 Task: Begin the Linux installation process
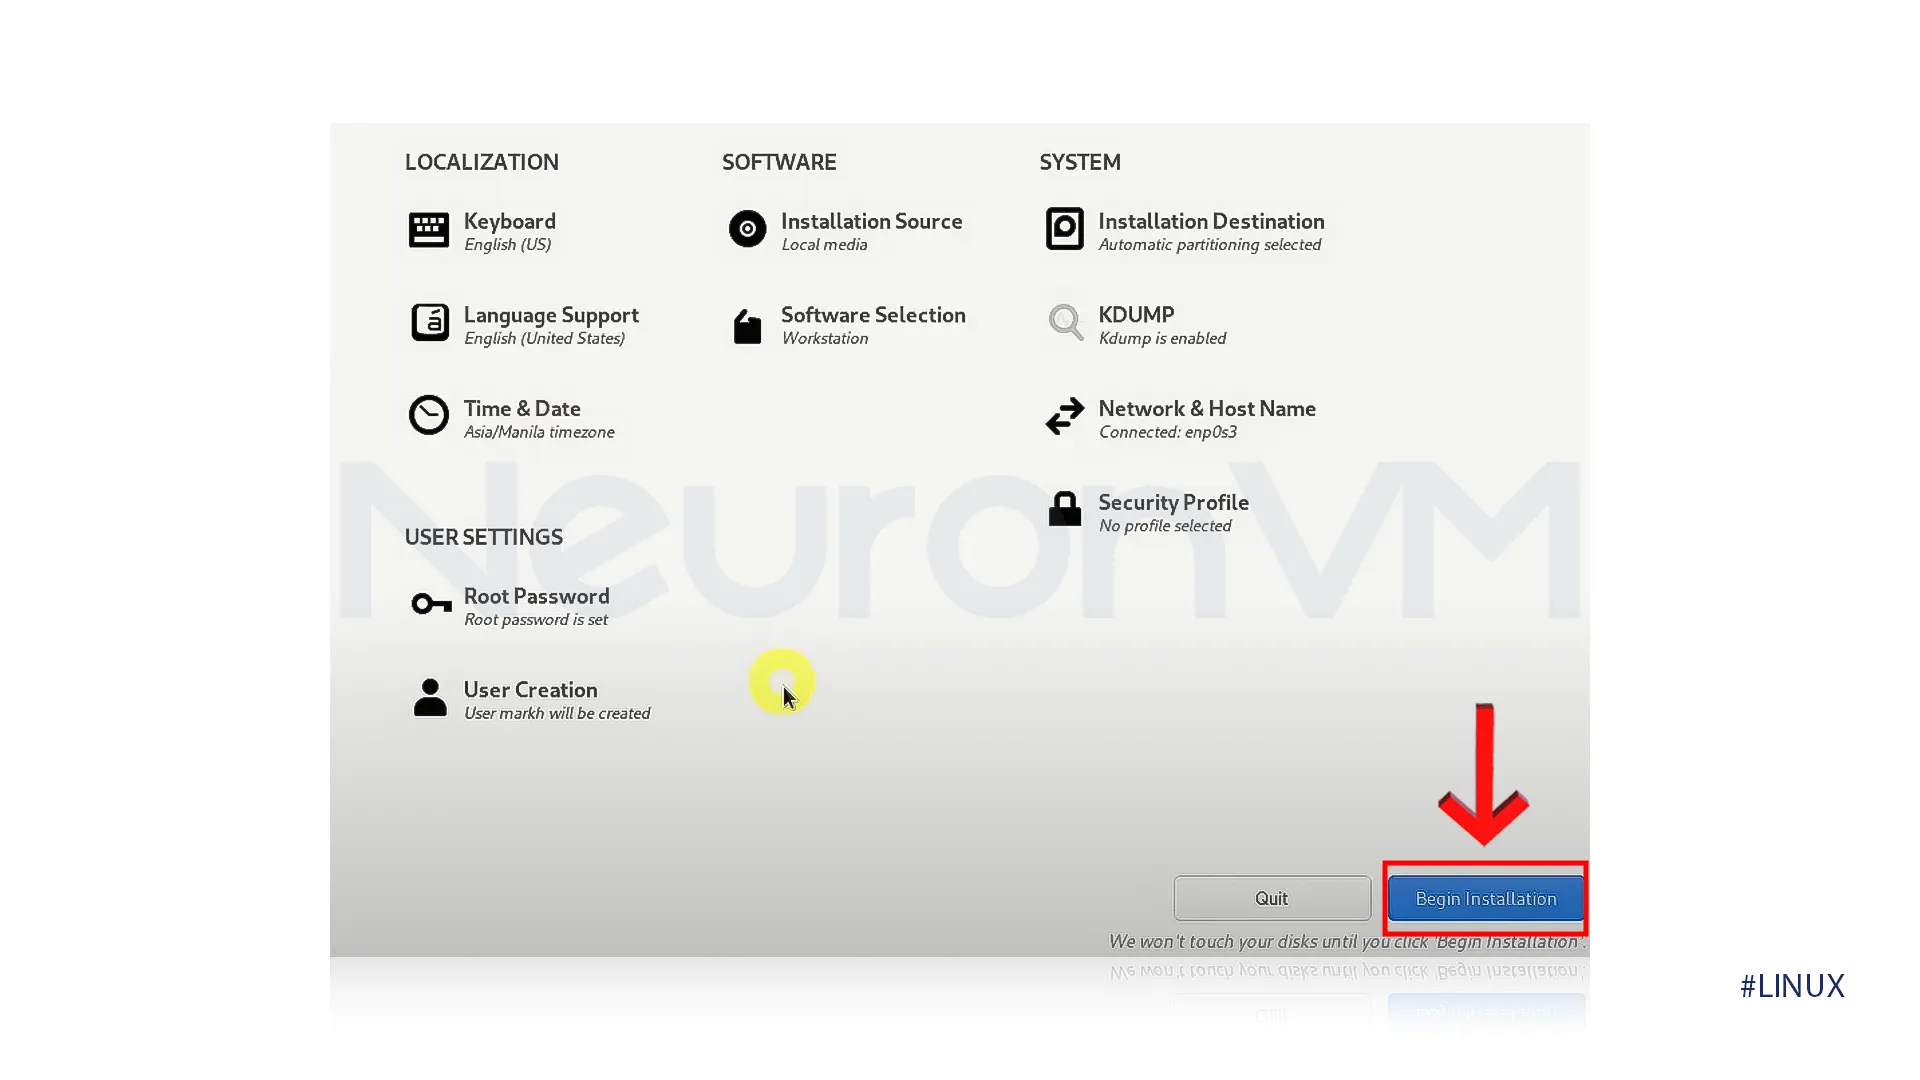tap(1486, 898)
